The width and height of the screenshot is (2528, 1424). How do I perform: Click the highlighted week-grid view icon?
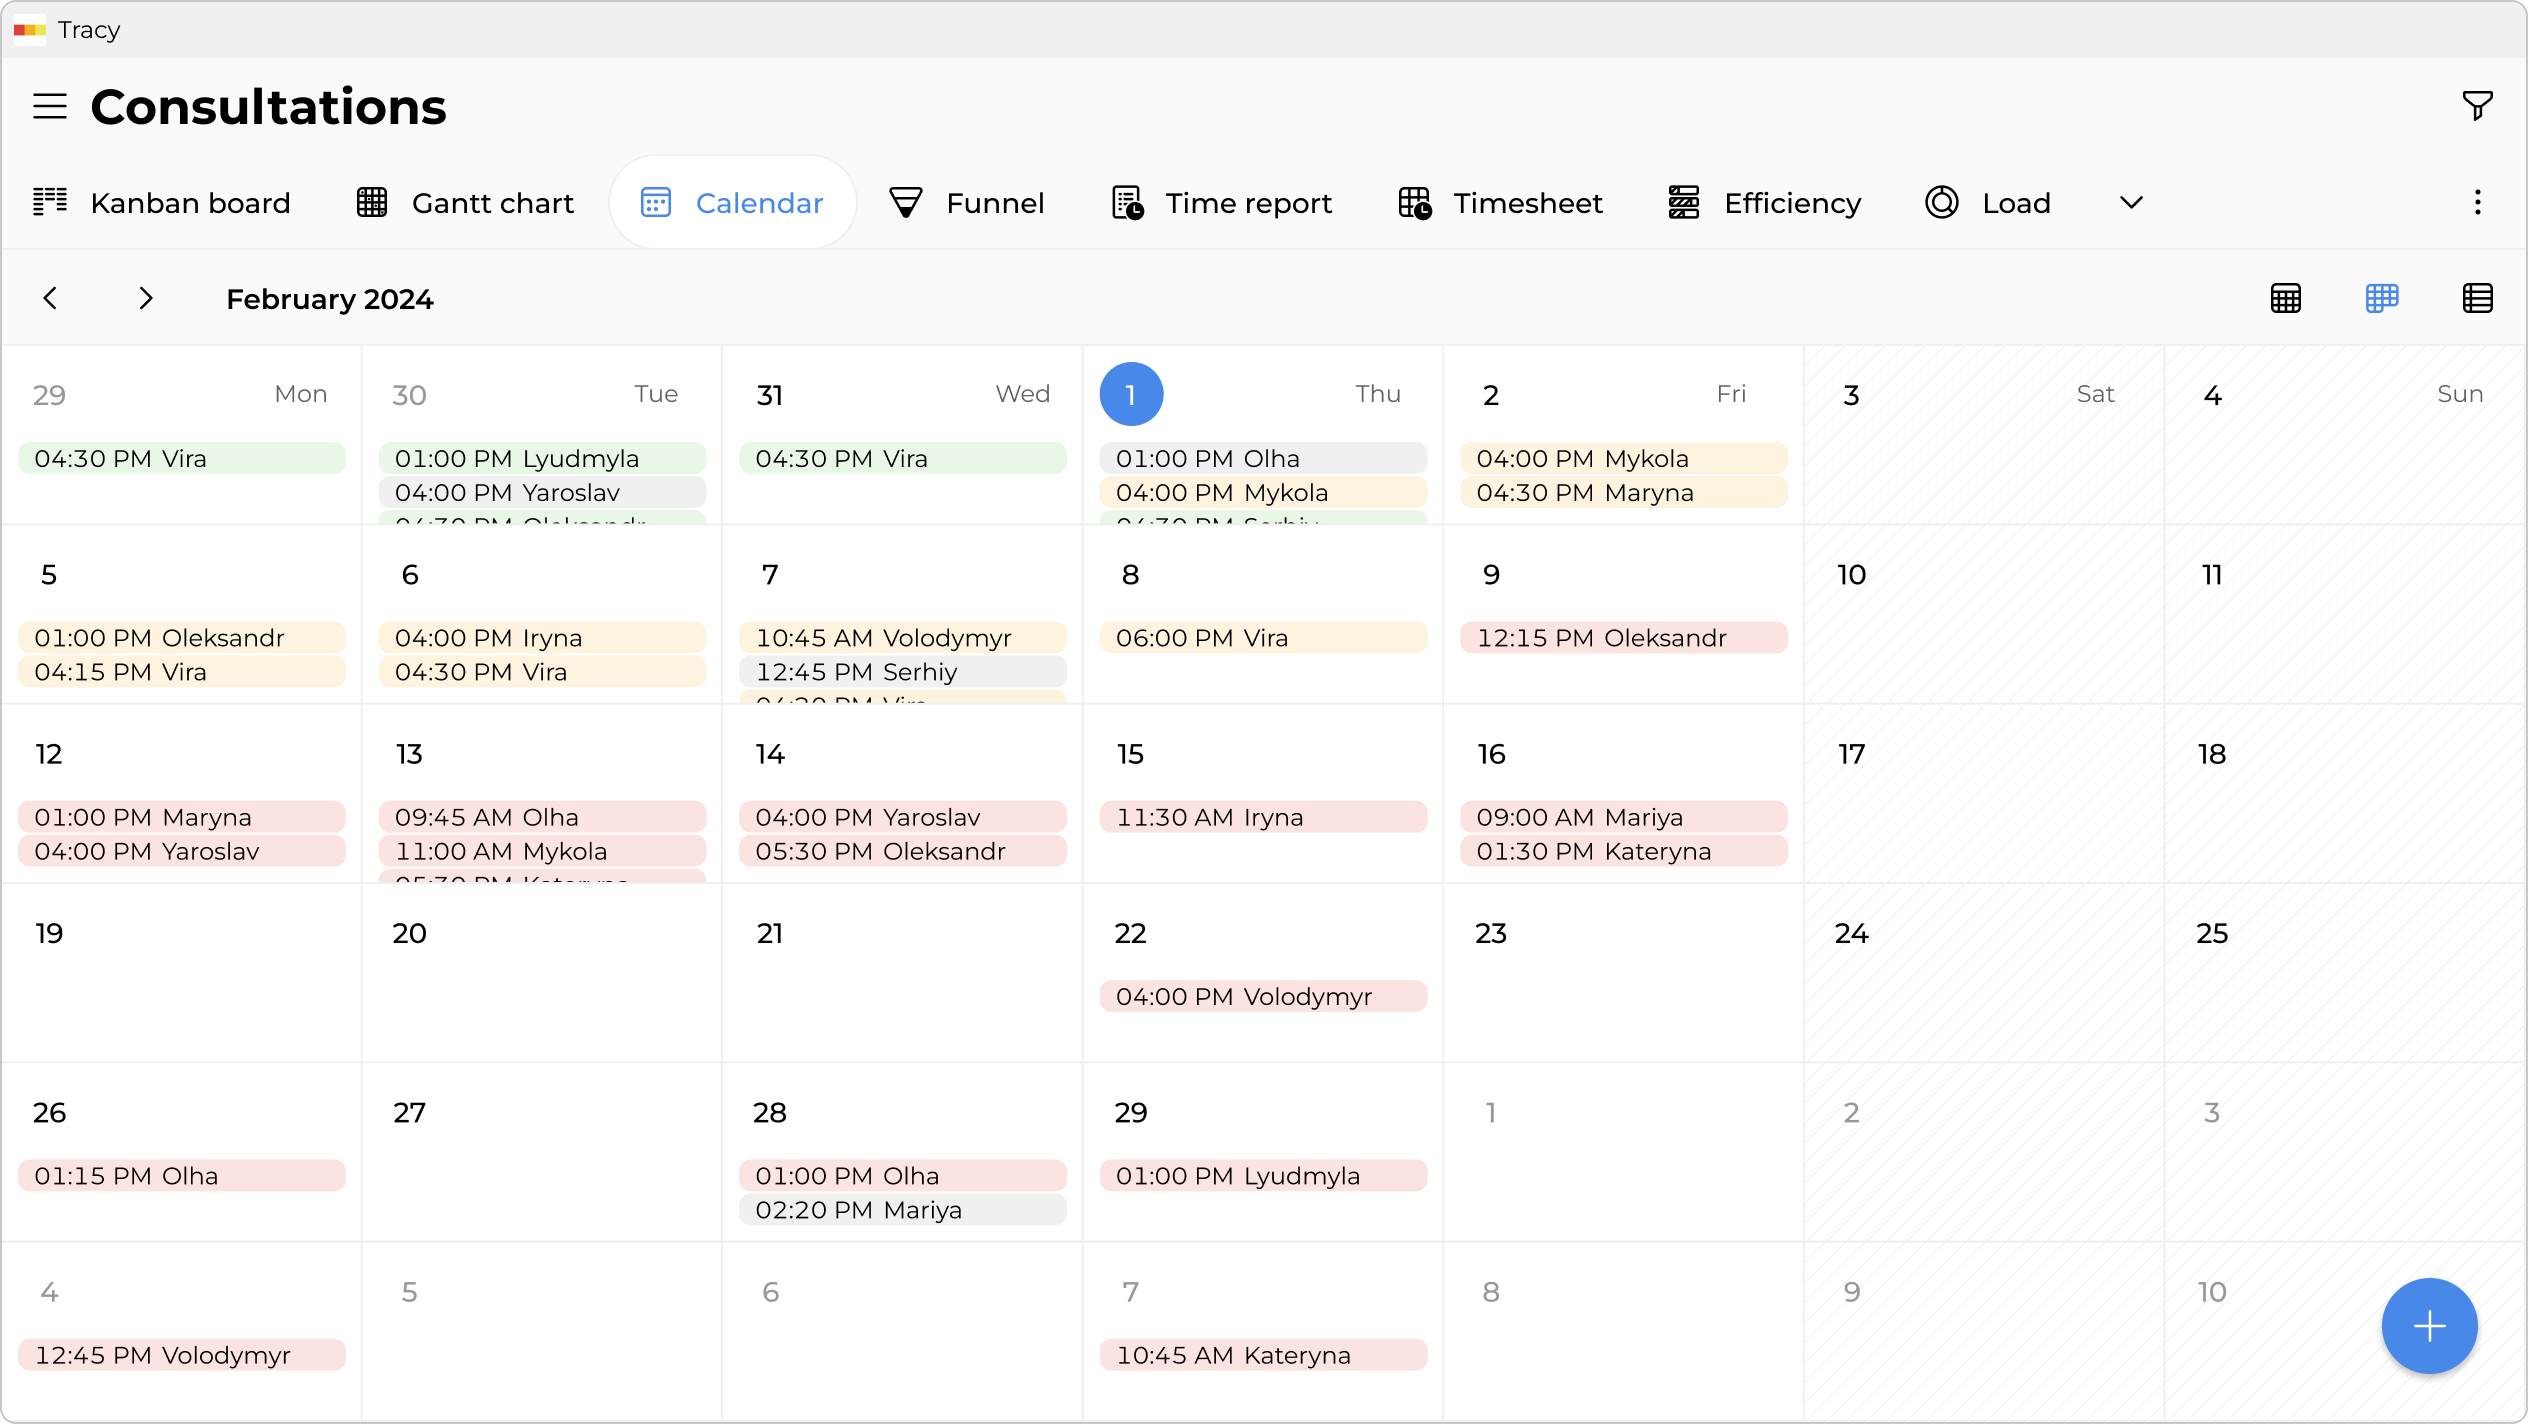click(2382, 298)
